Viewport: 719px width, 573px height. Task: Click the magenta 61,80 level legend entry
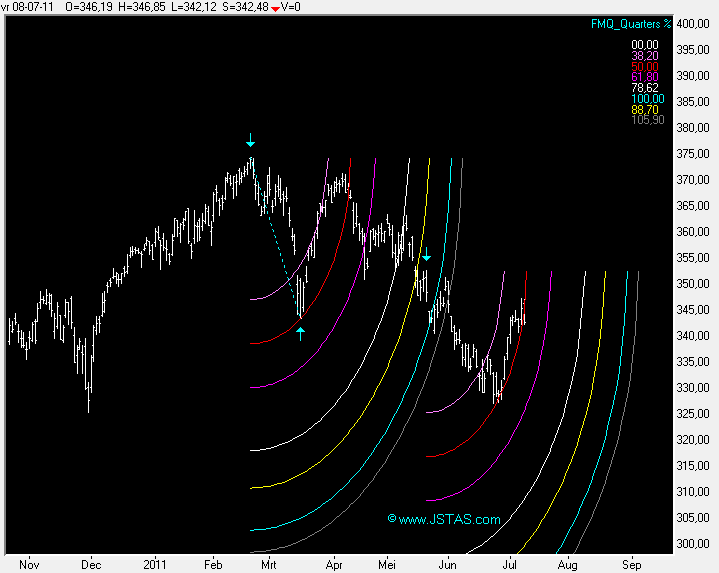pyautogui.click(x=644, y=77)
